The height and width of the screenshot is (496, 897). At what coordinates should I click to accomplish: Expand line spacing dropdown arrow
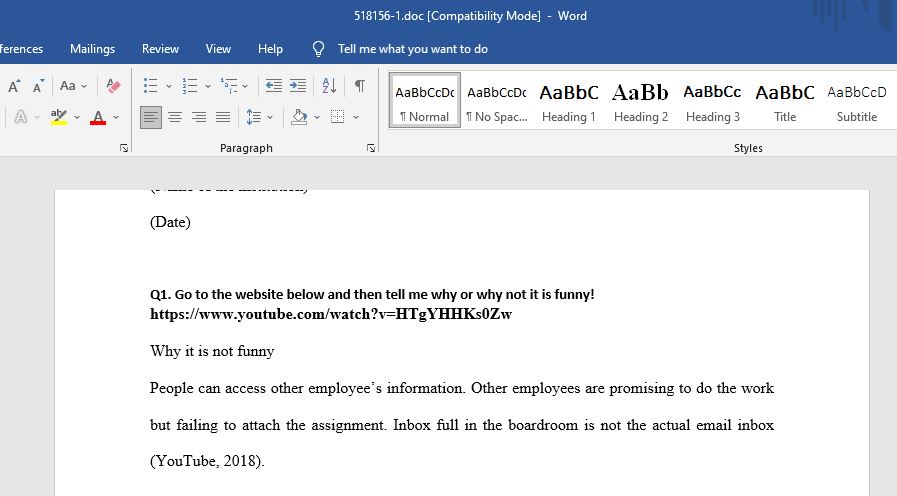coord(270,118)
